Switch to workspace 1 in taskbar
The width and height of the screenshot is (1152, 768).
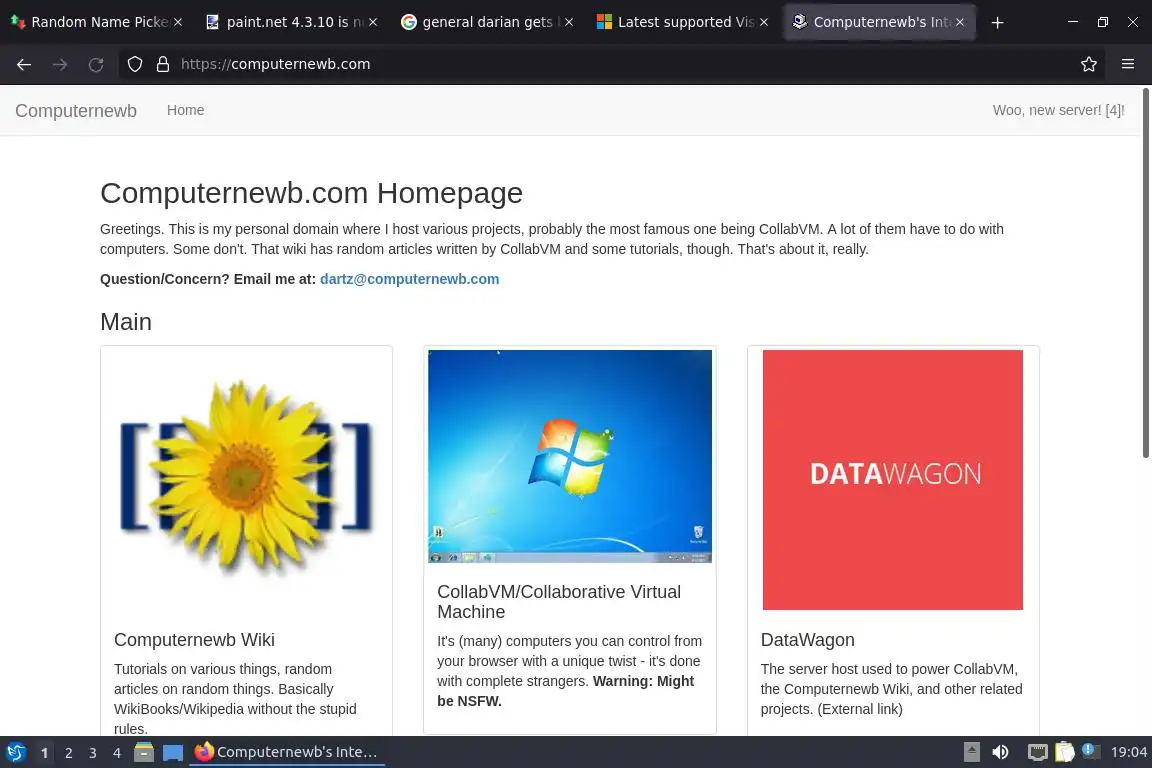coord(45,753)
